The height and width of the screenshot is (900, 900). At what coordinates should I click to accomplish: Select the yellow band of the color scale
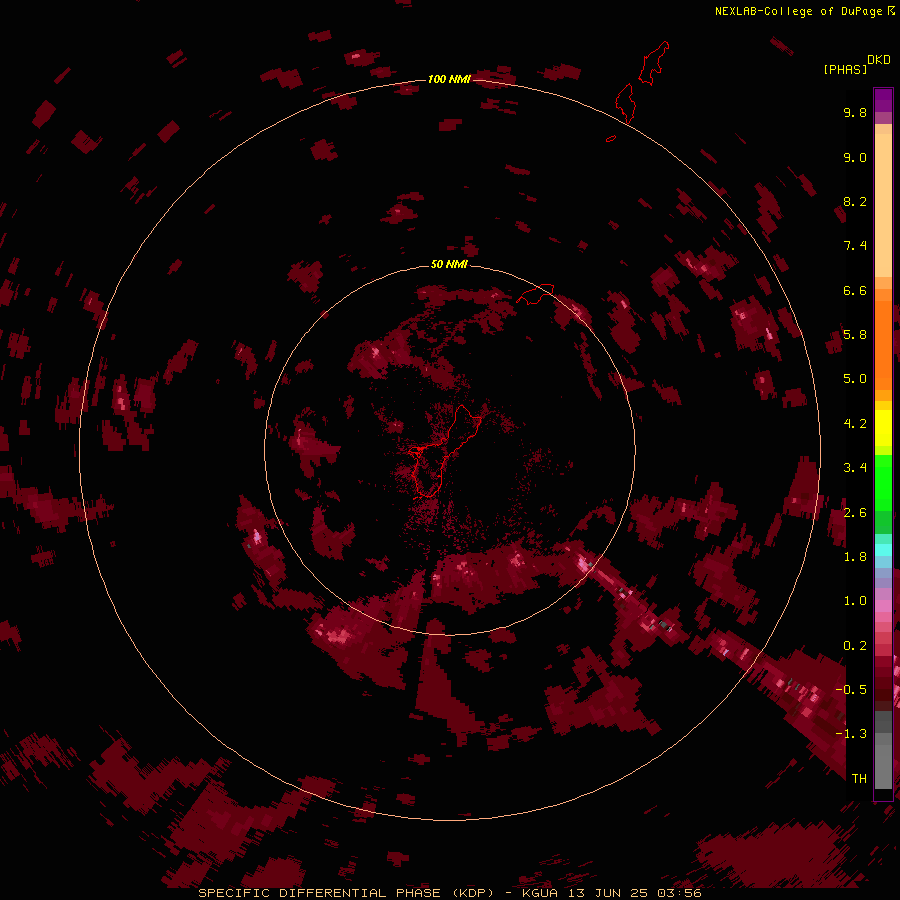point(883,428)
